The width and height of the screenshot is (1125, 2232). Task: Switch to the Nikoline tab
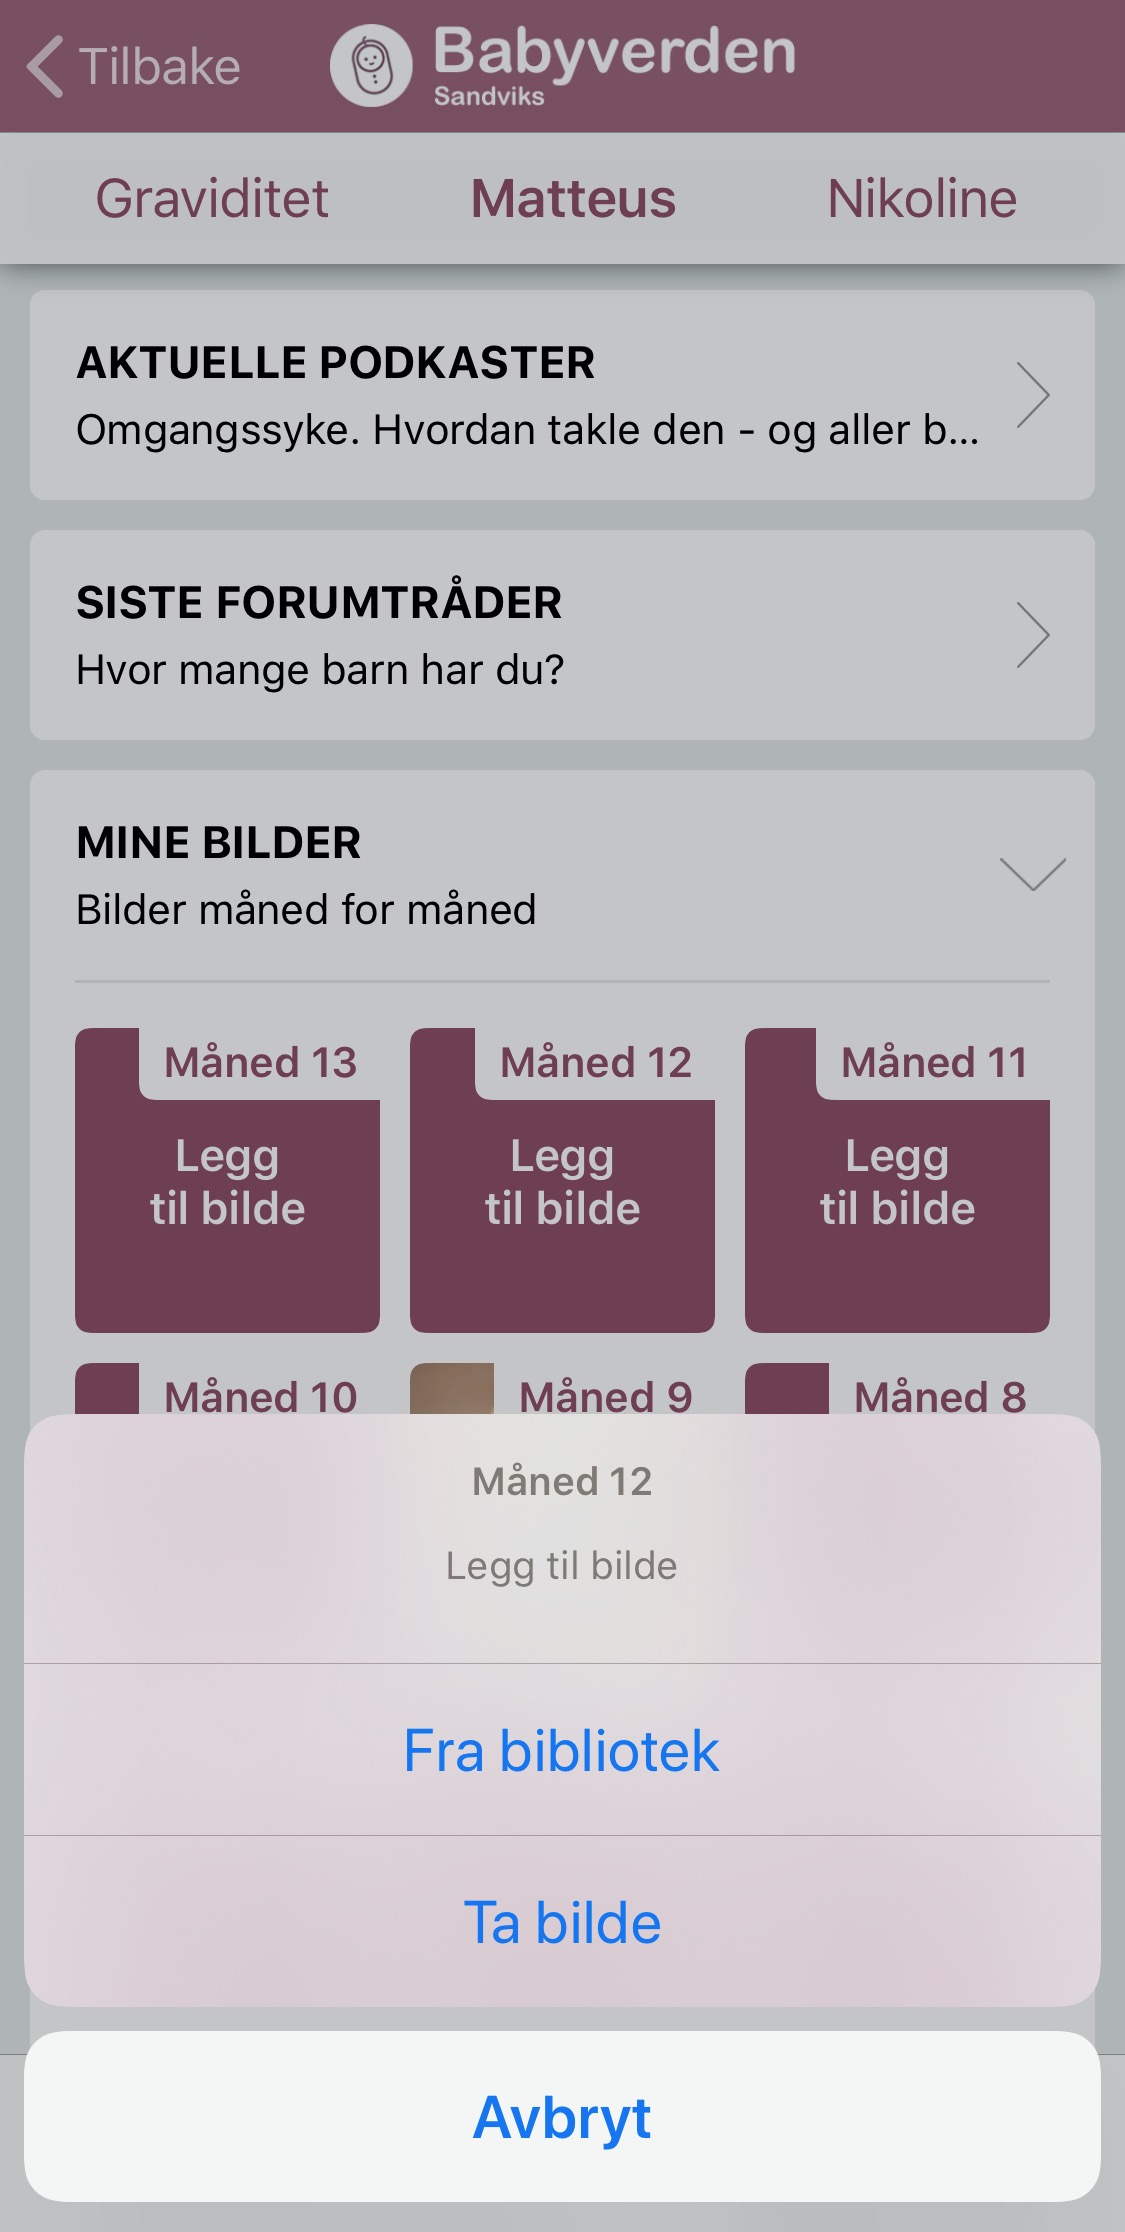click(x=922, y=198)
